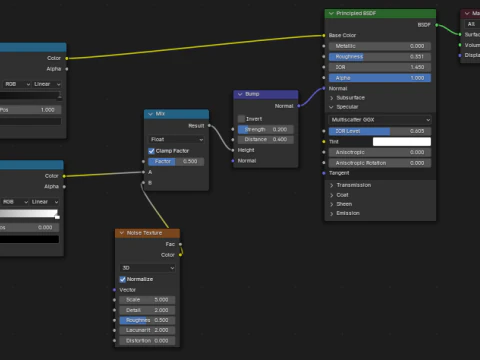Click the Distortion field in Noise Texture
The height and width of the screenshot is (360, 480).
pyautogui.click(x=147, y=341)
